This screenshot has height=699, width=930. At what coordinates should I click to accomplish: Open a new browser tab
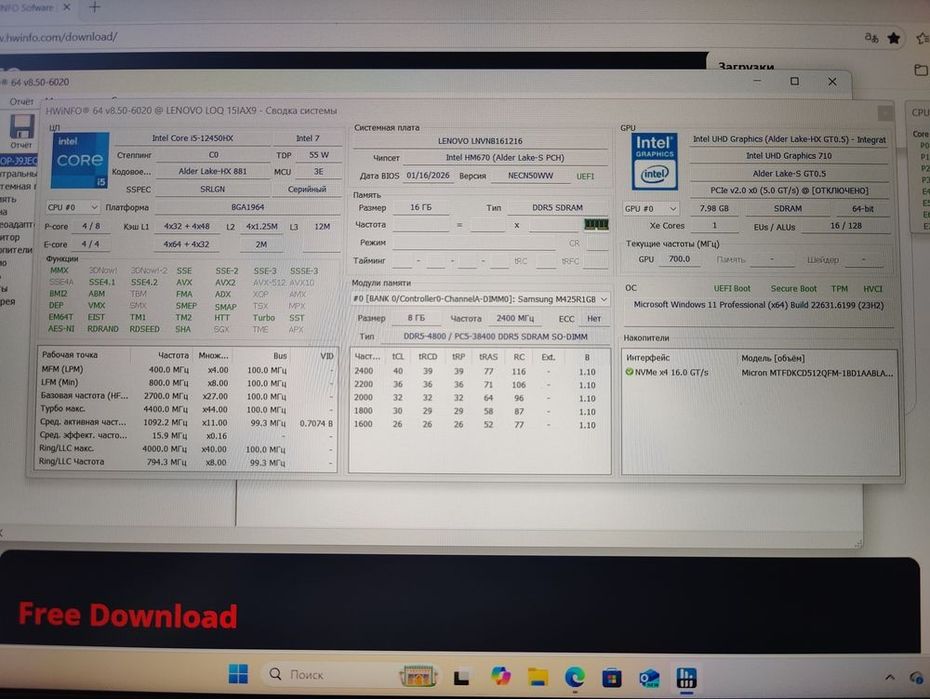pyautogui.click(x=94, y=7)
